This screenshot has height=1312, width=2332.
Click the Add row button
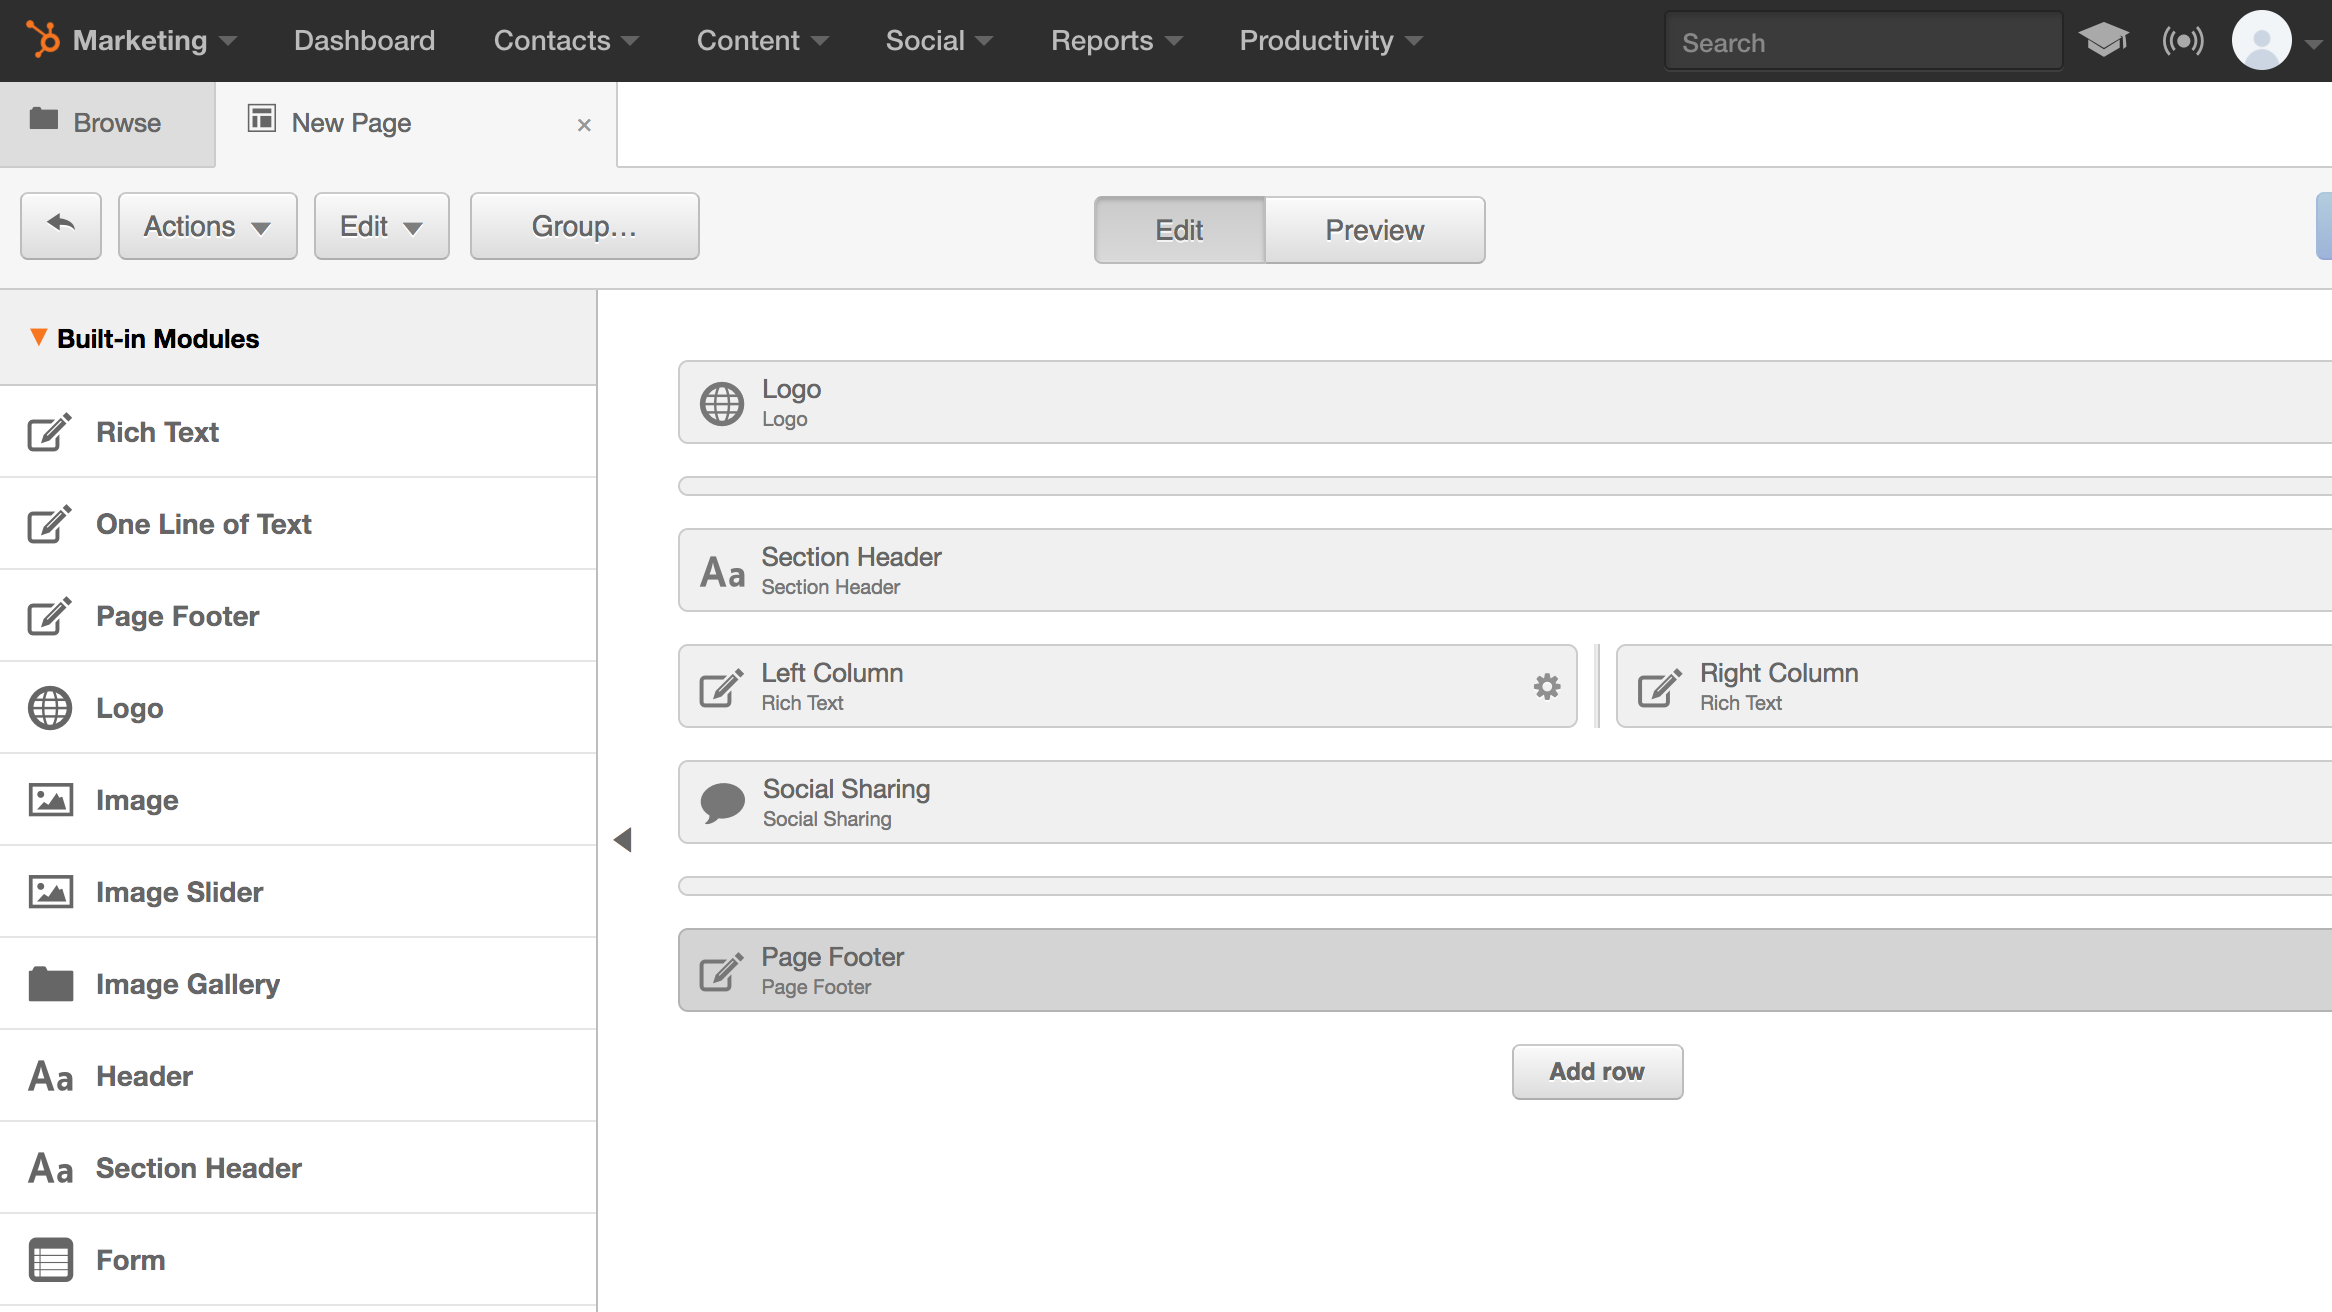(1596, 1071)
